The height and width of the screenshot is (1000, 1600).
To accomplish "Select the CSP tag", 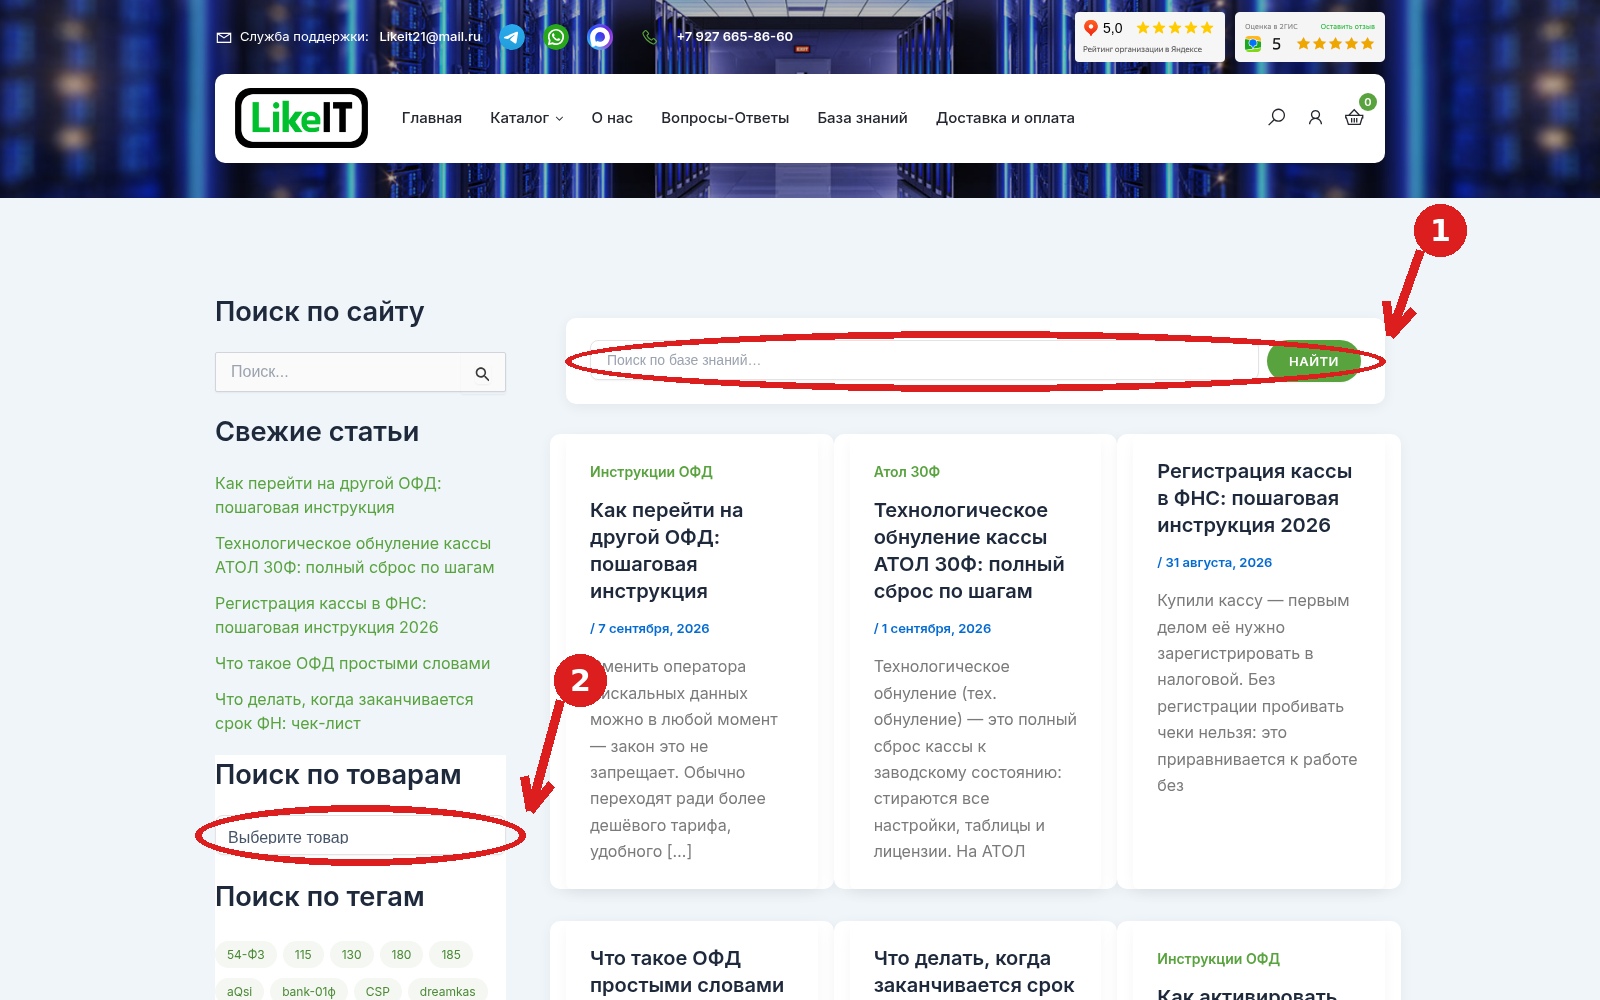I will (377, 991).
